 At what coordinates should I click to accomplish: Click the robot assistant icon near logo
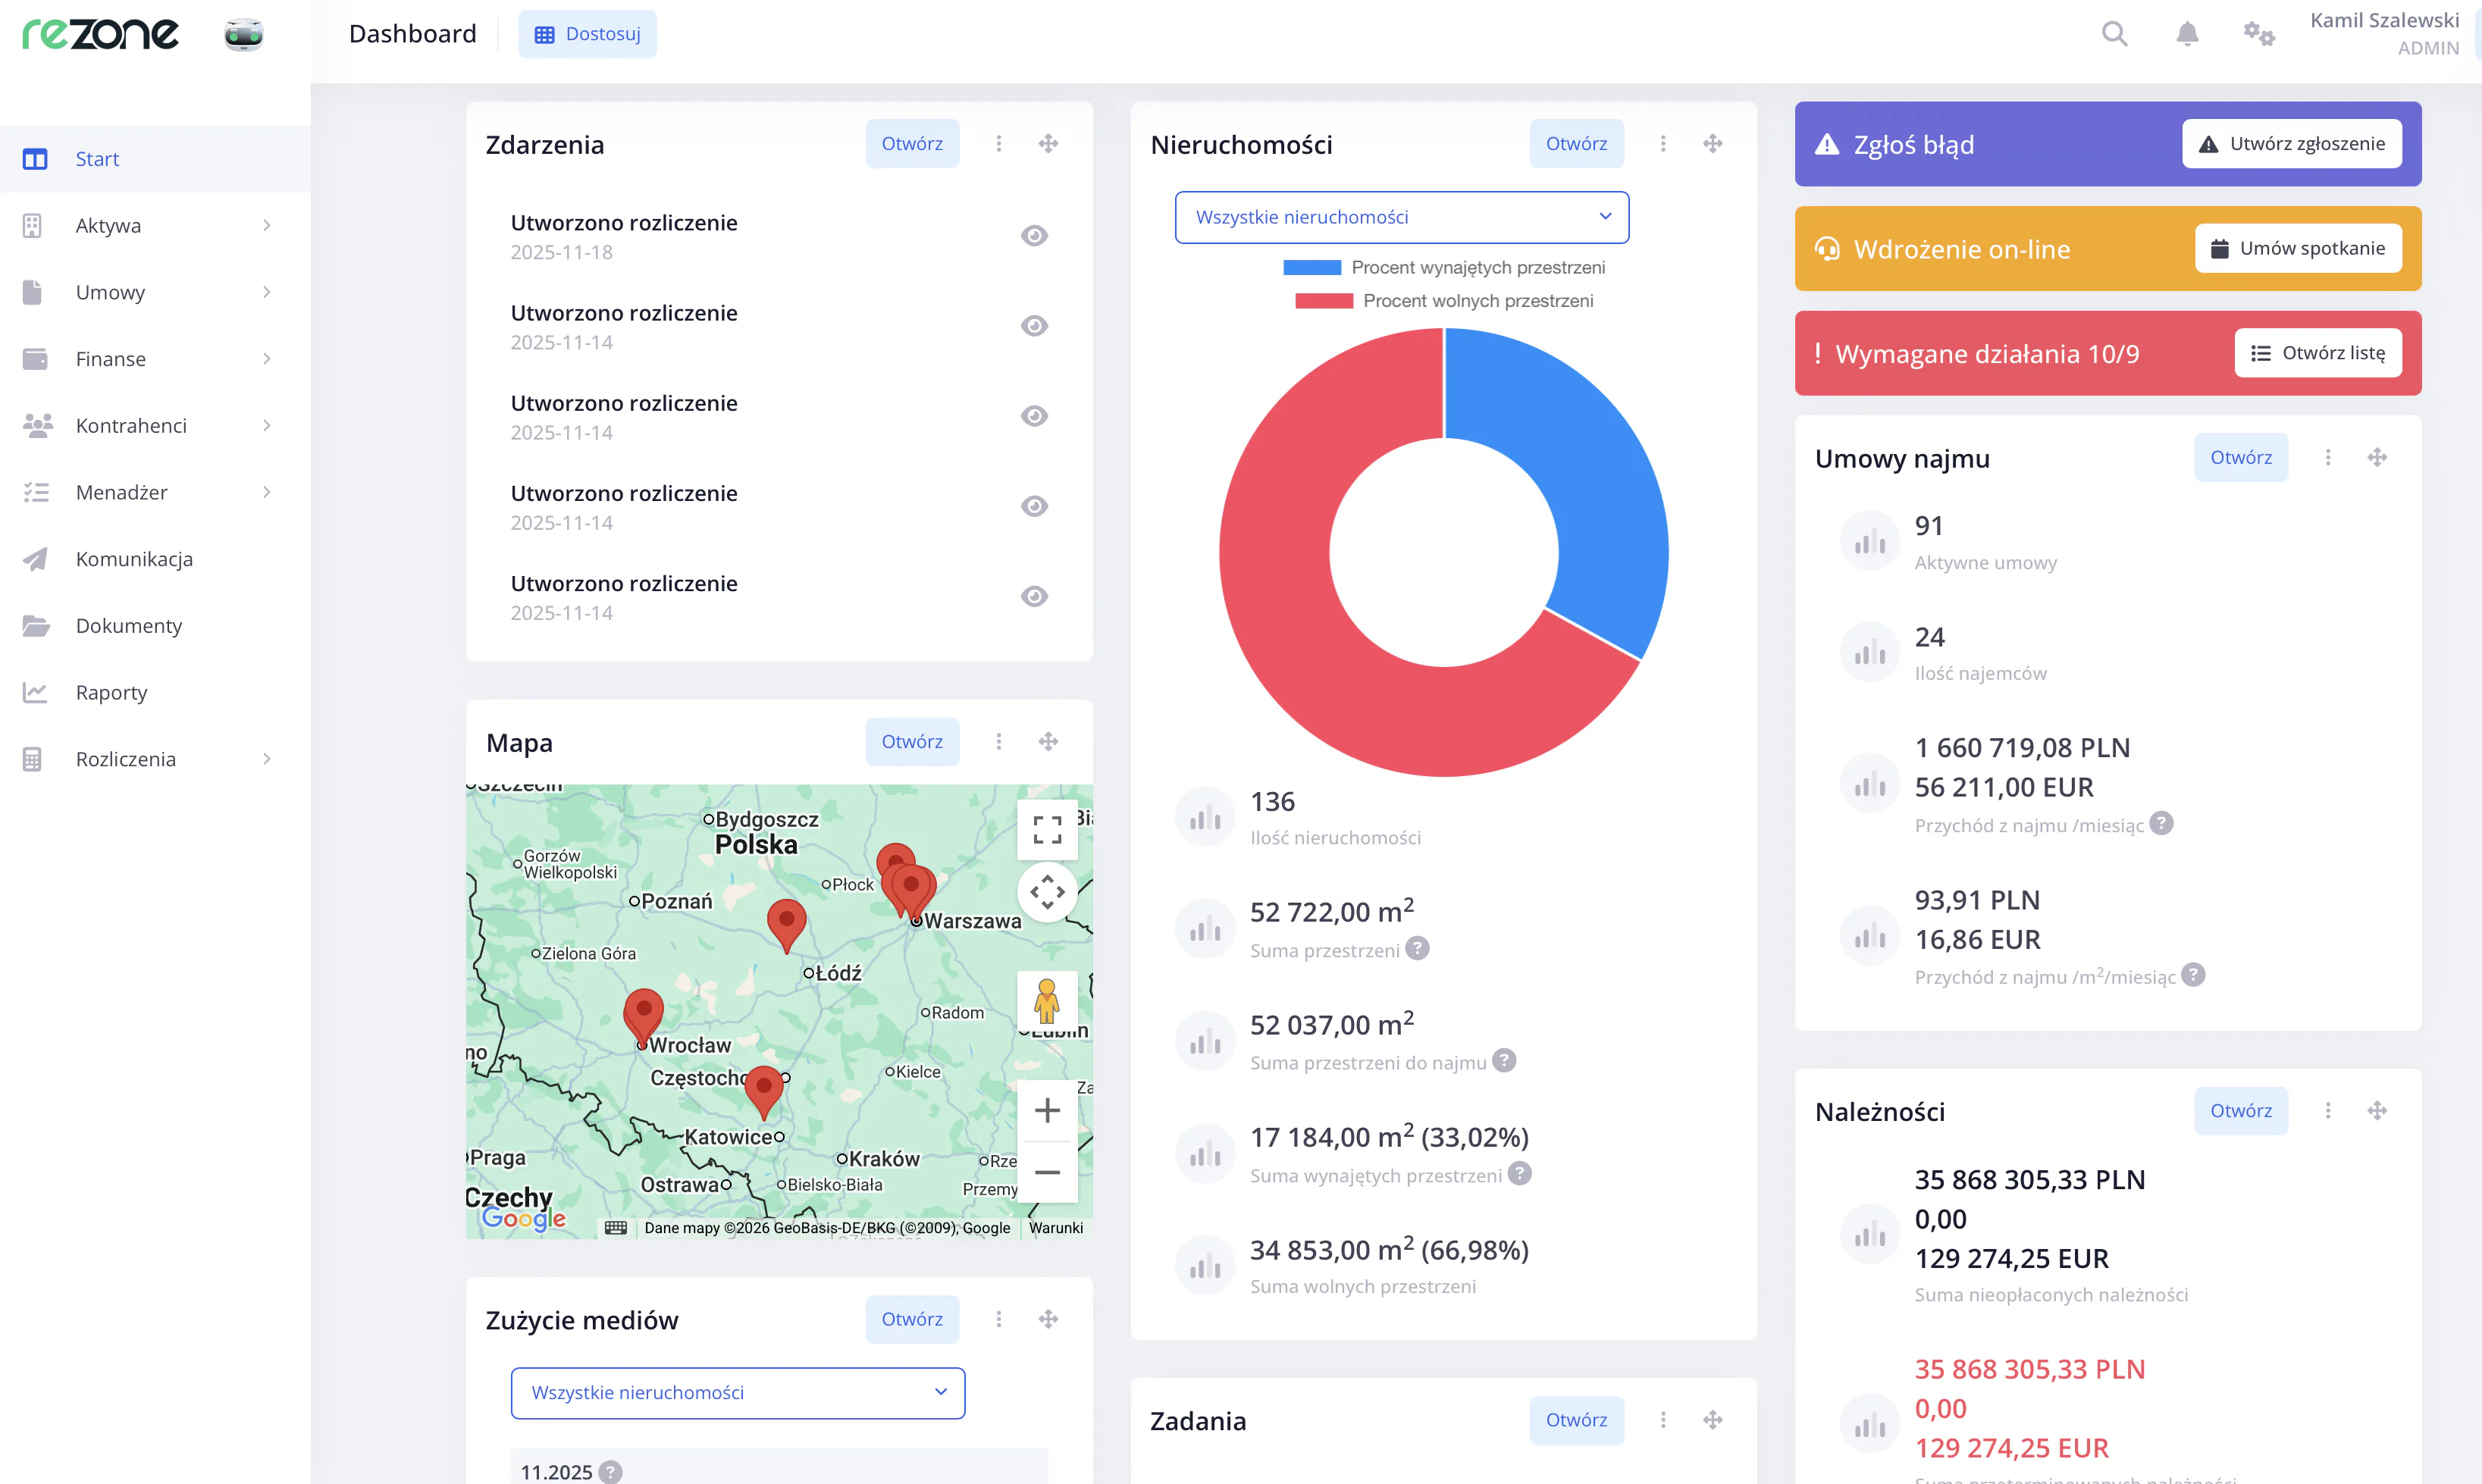click(243, 34)
